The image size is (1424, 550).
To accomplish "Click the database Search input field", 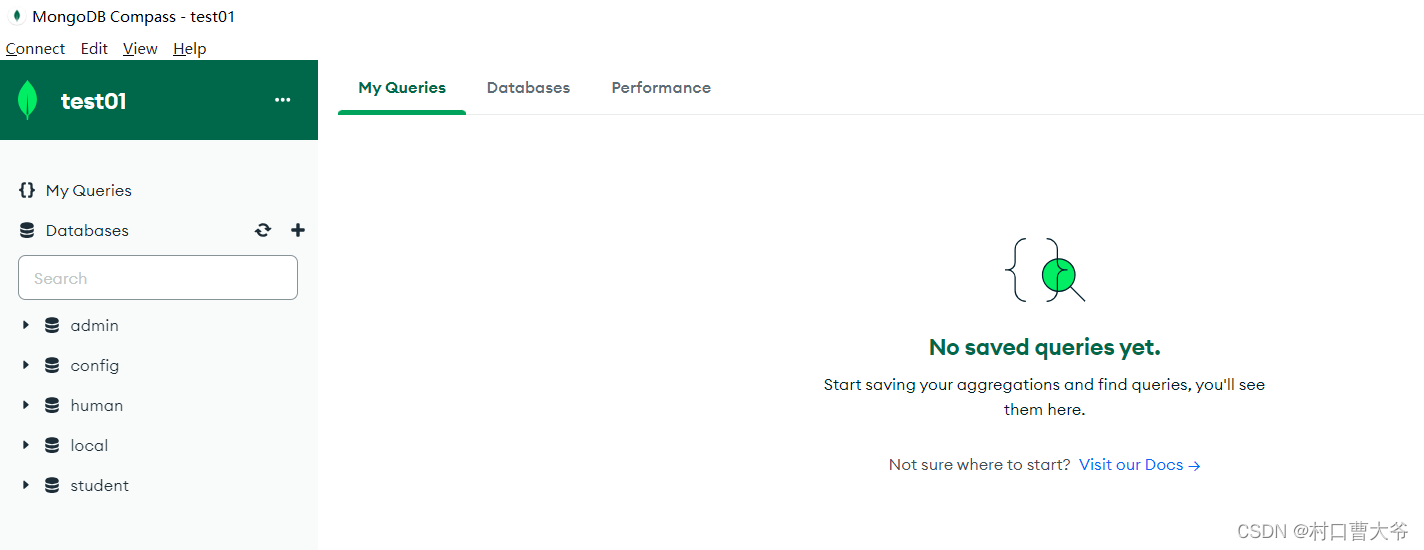I will coord(158,278).
